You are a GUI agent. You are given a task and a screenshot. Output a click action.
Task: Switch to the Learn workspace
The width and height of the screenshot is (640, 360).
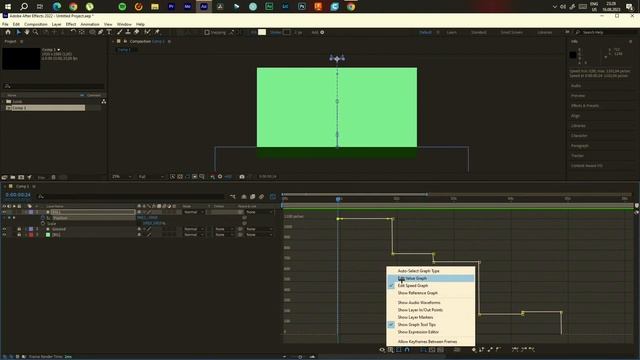click(x=451, y=32)
